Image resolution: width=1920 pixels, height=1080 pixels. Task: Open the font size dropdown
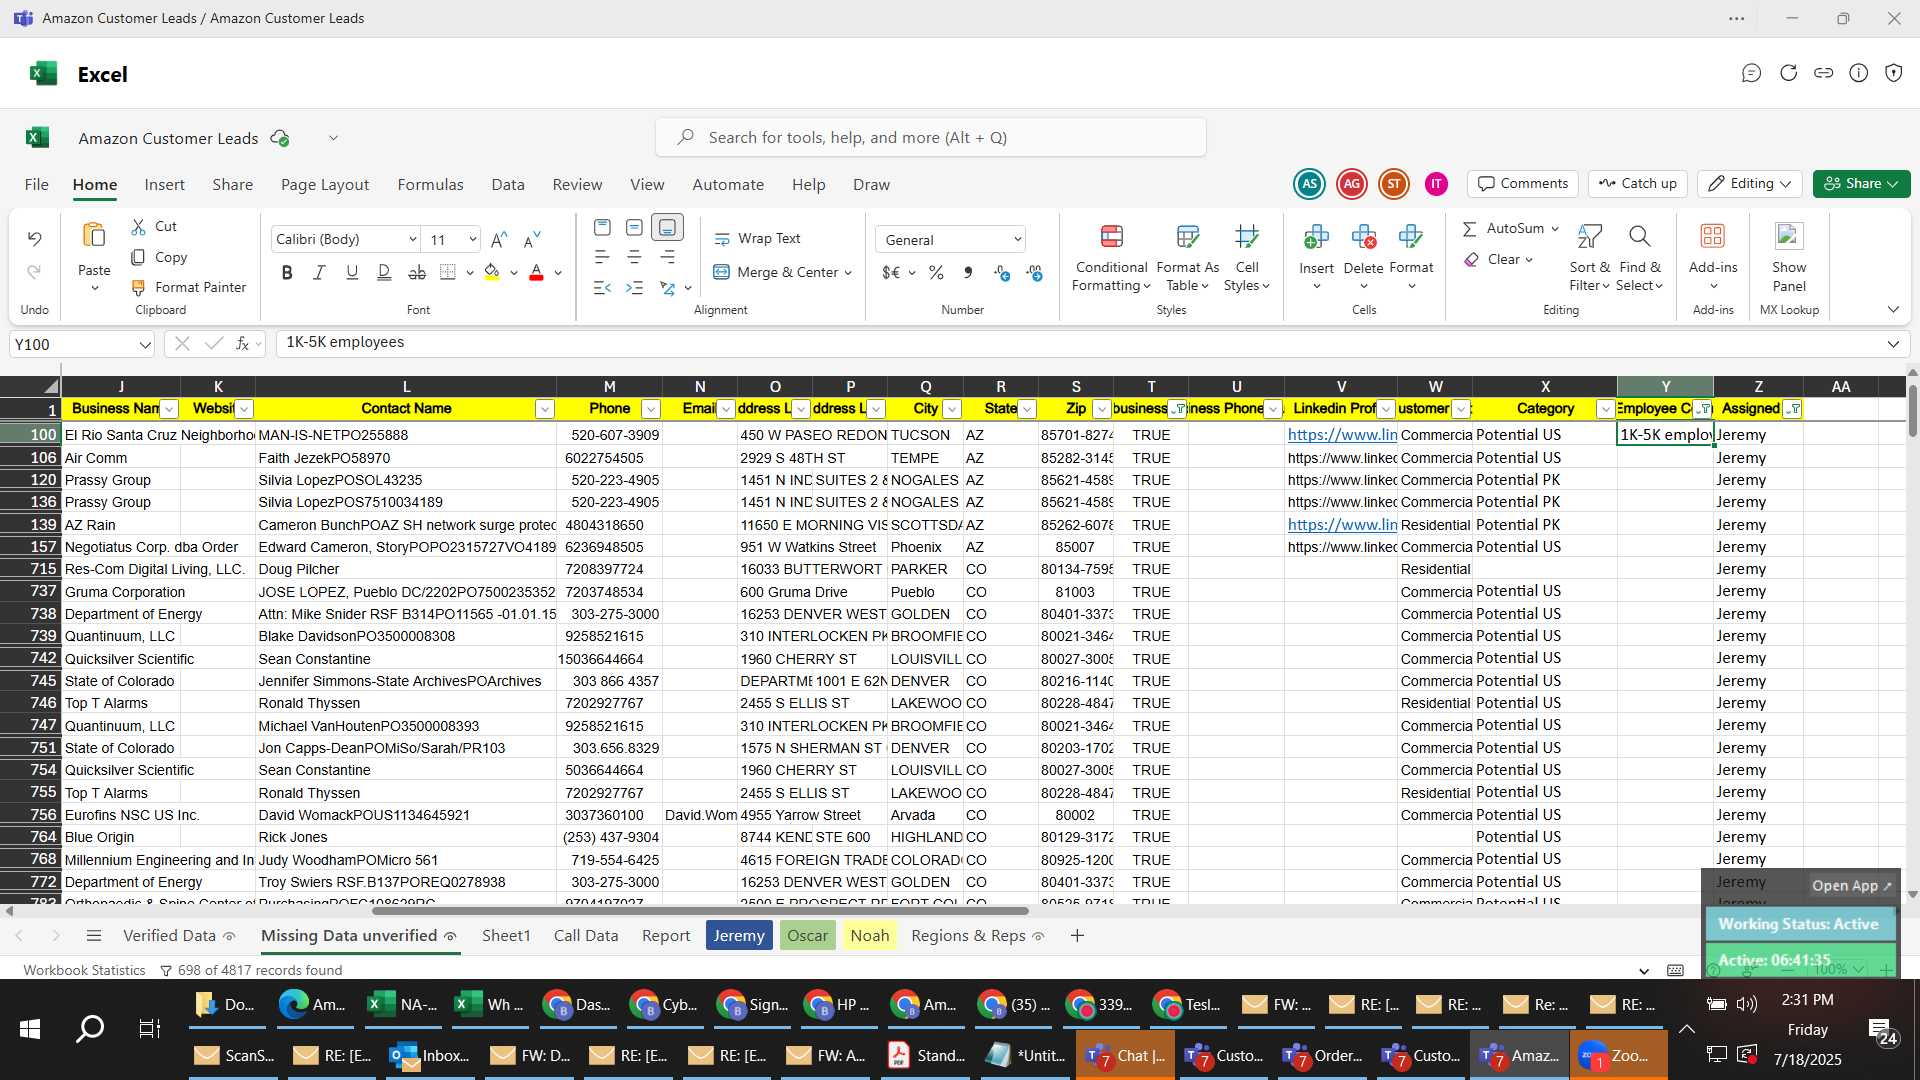(472, 240)
